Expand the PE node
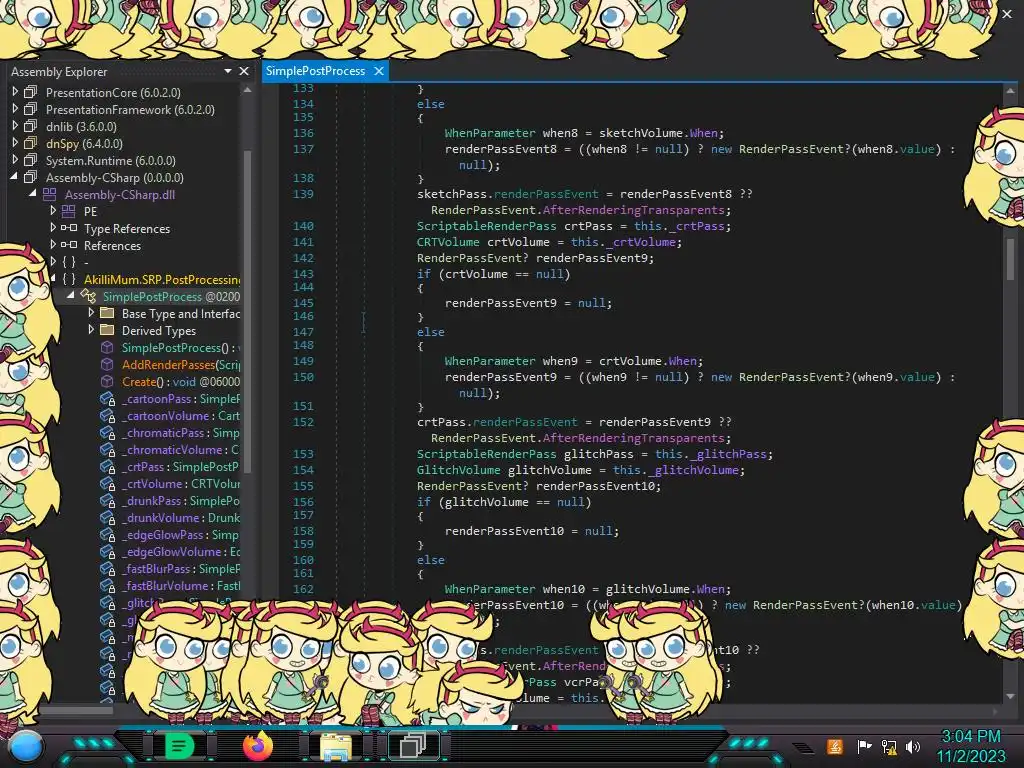The image size is (1024, 768). click(53, 211)
